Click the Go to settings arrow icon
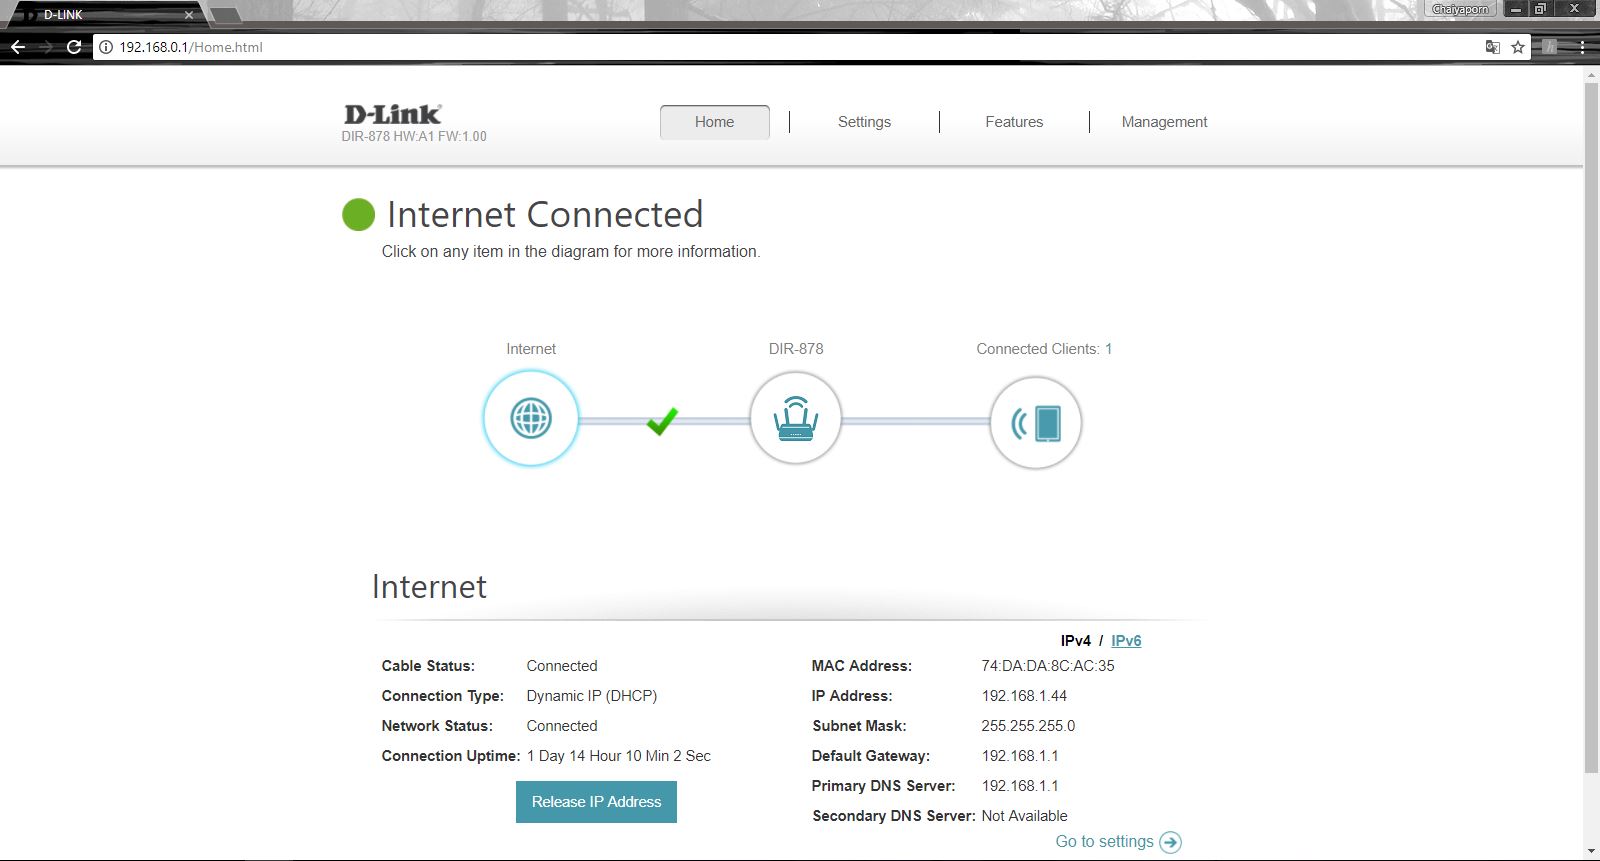 click(1170, 842)
